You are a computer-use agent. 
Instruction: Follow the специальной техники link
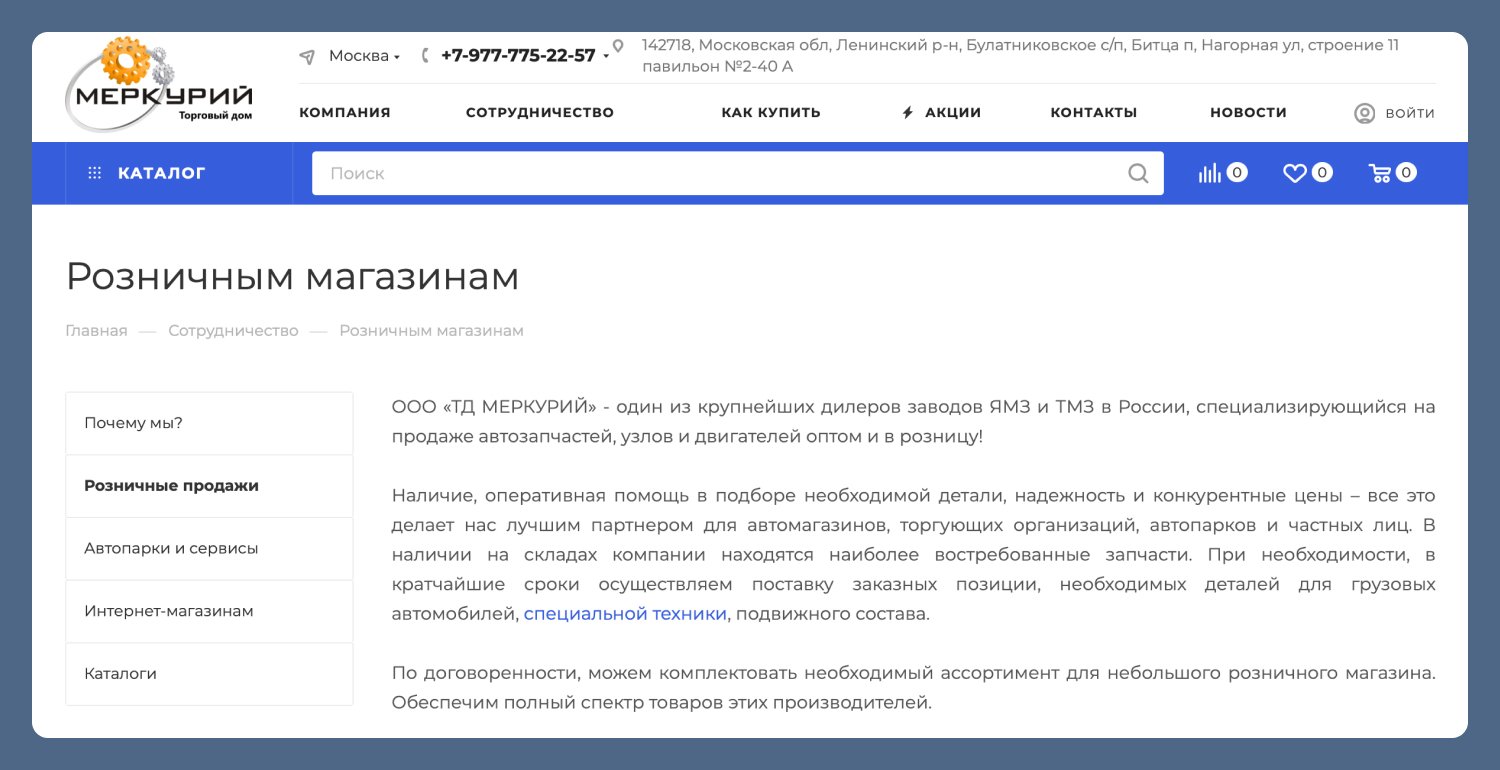[625, 613]
